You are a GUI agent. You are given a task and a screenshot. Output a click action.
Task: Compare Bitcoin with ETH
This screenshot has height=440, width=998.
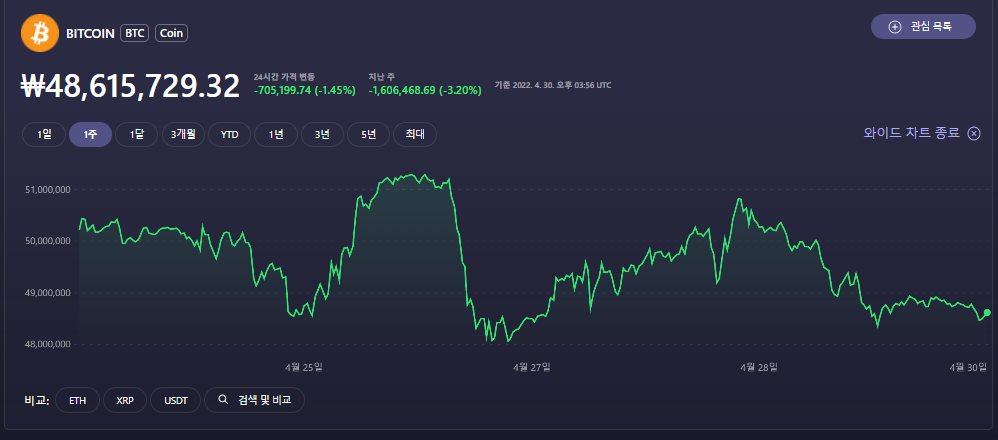[78, 401]
